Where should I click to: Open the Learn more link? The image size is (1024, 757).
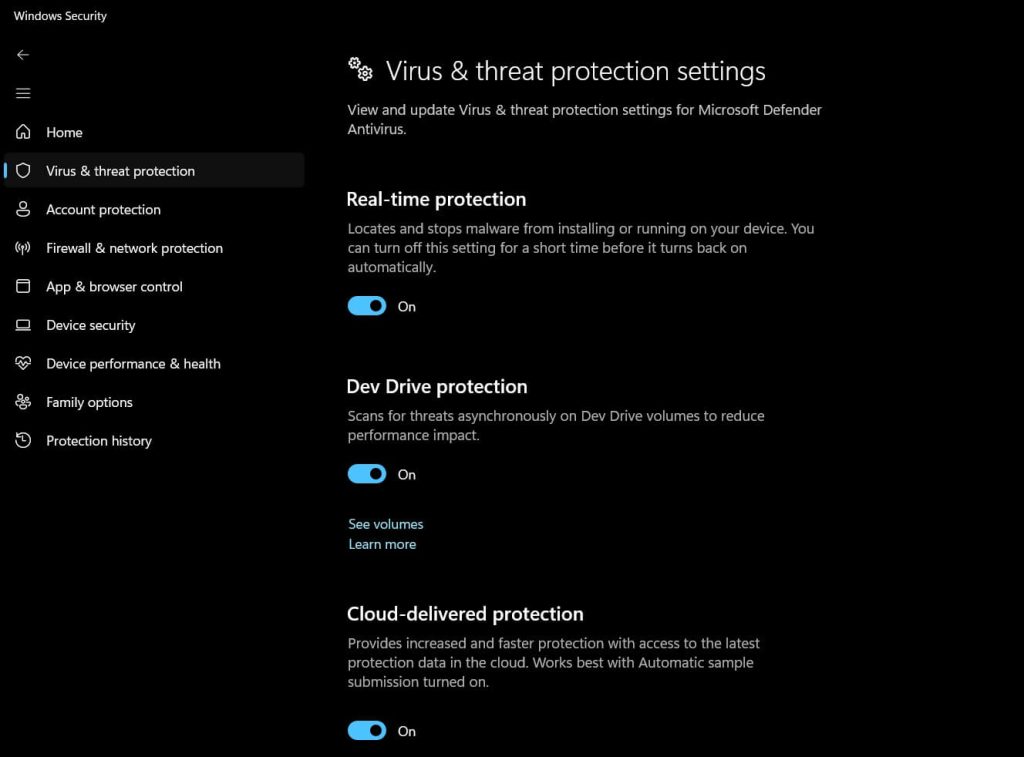382,543
